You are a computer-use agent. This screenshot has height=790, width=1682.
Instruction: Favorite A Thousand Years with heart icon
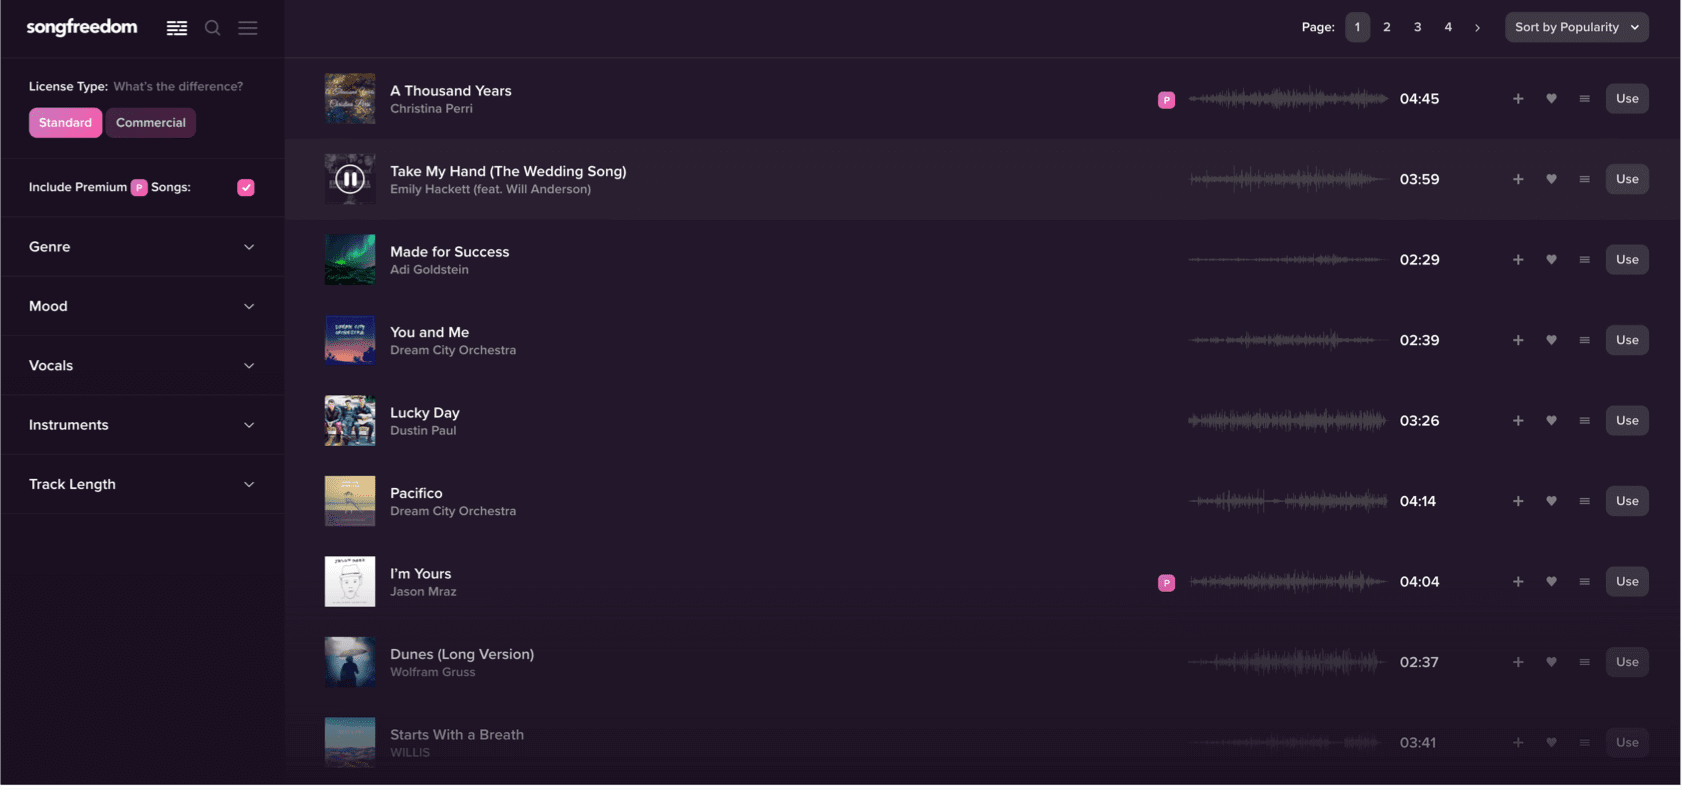pos(1551,99)
